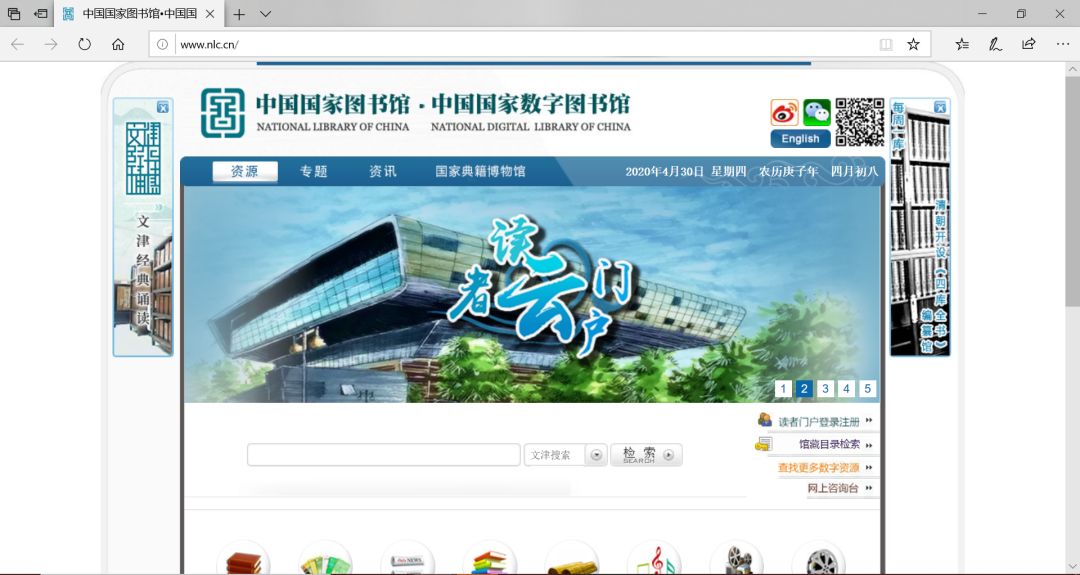Click the 读者云门户 banner image
This screenshot has width=1080, height=575.
pos(532,295)
